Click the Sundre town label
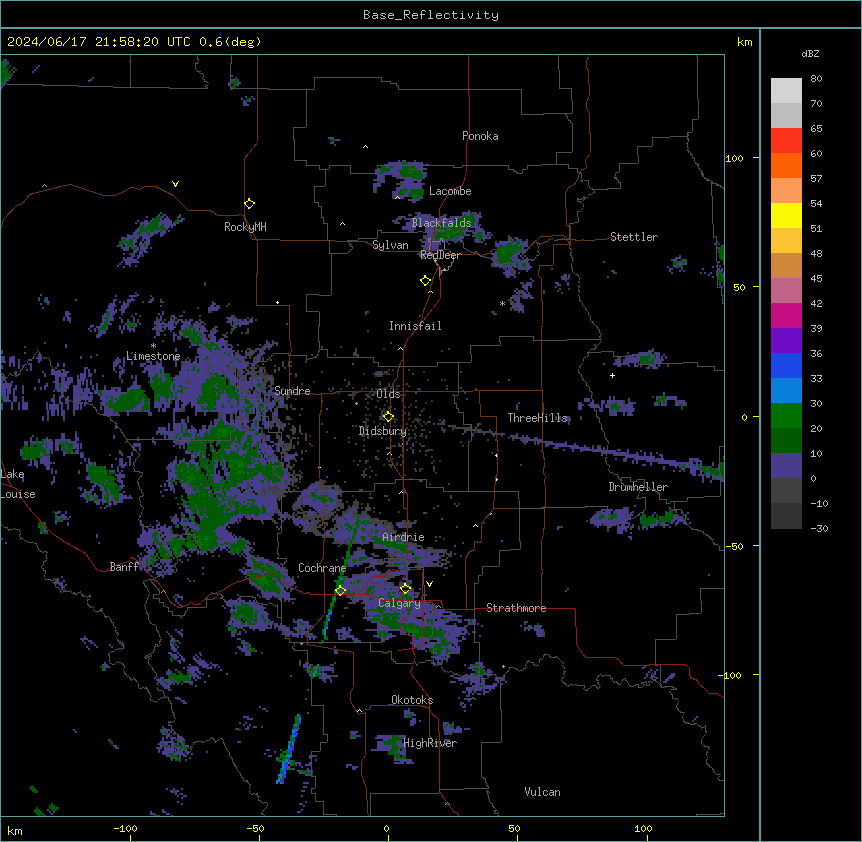862x842 pixels. tap(292, 391)
